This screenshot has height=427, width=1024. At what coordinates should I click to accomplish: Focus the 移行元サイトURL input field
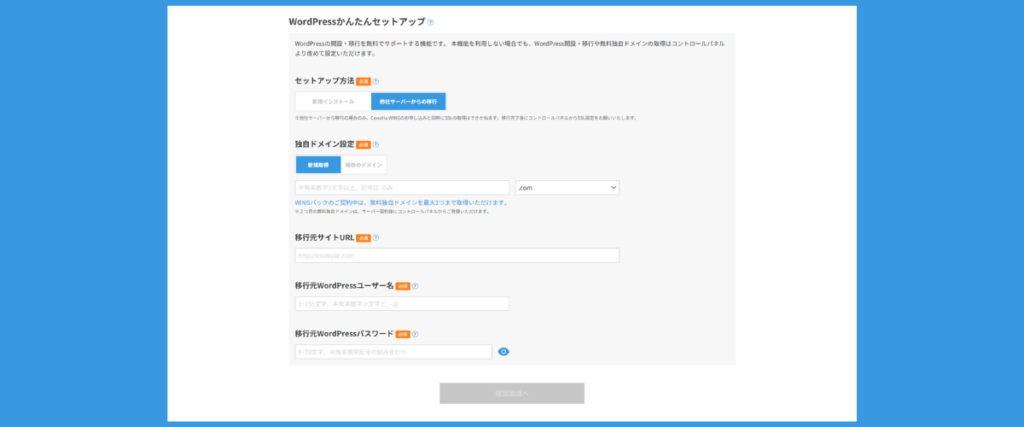pos(457,255)
